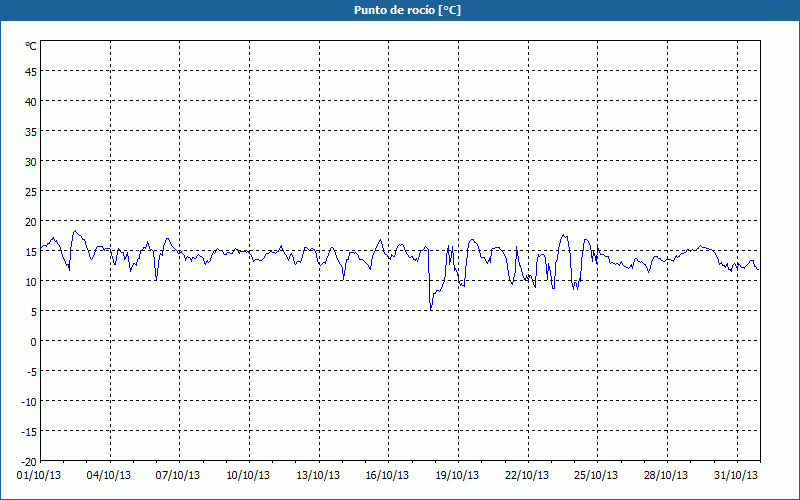Click the -10 y-axis value

pyautogui.click(x=29, y=402)
